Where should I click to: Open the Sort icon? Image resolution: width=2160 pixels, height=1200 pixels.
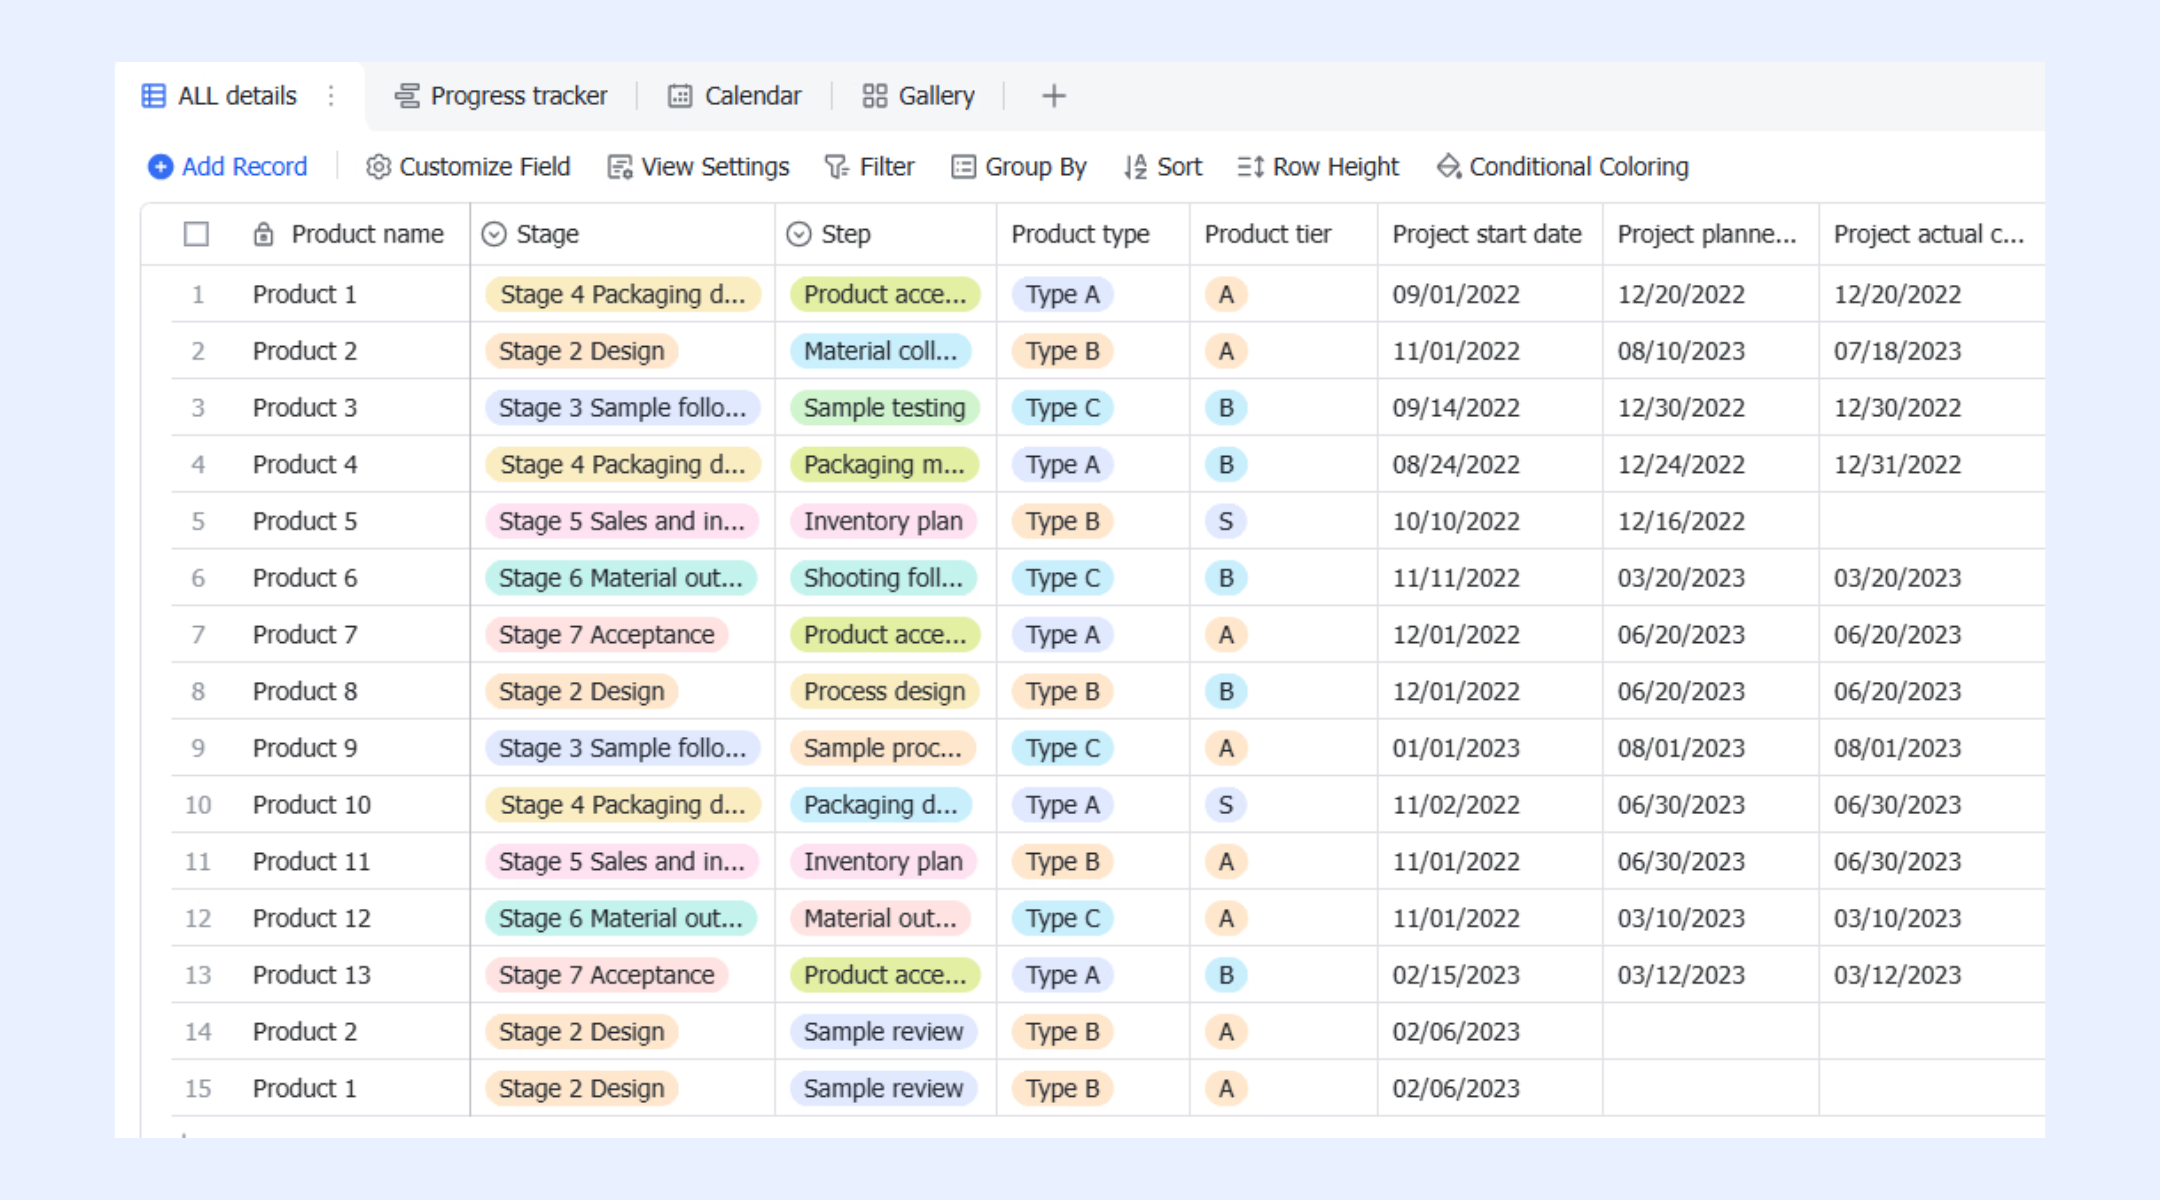tap(1135, 167)
